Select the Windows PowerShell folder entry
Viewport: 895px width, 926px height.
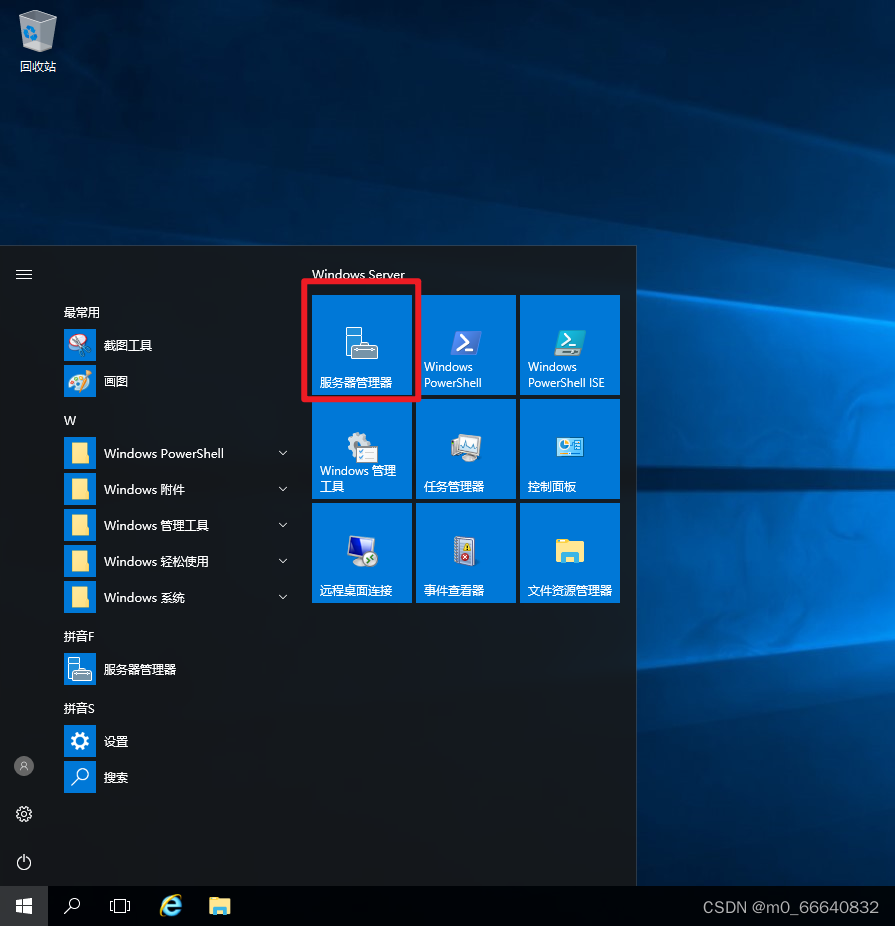click(x=177, y=453)
